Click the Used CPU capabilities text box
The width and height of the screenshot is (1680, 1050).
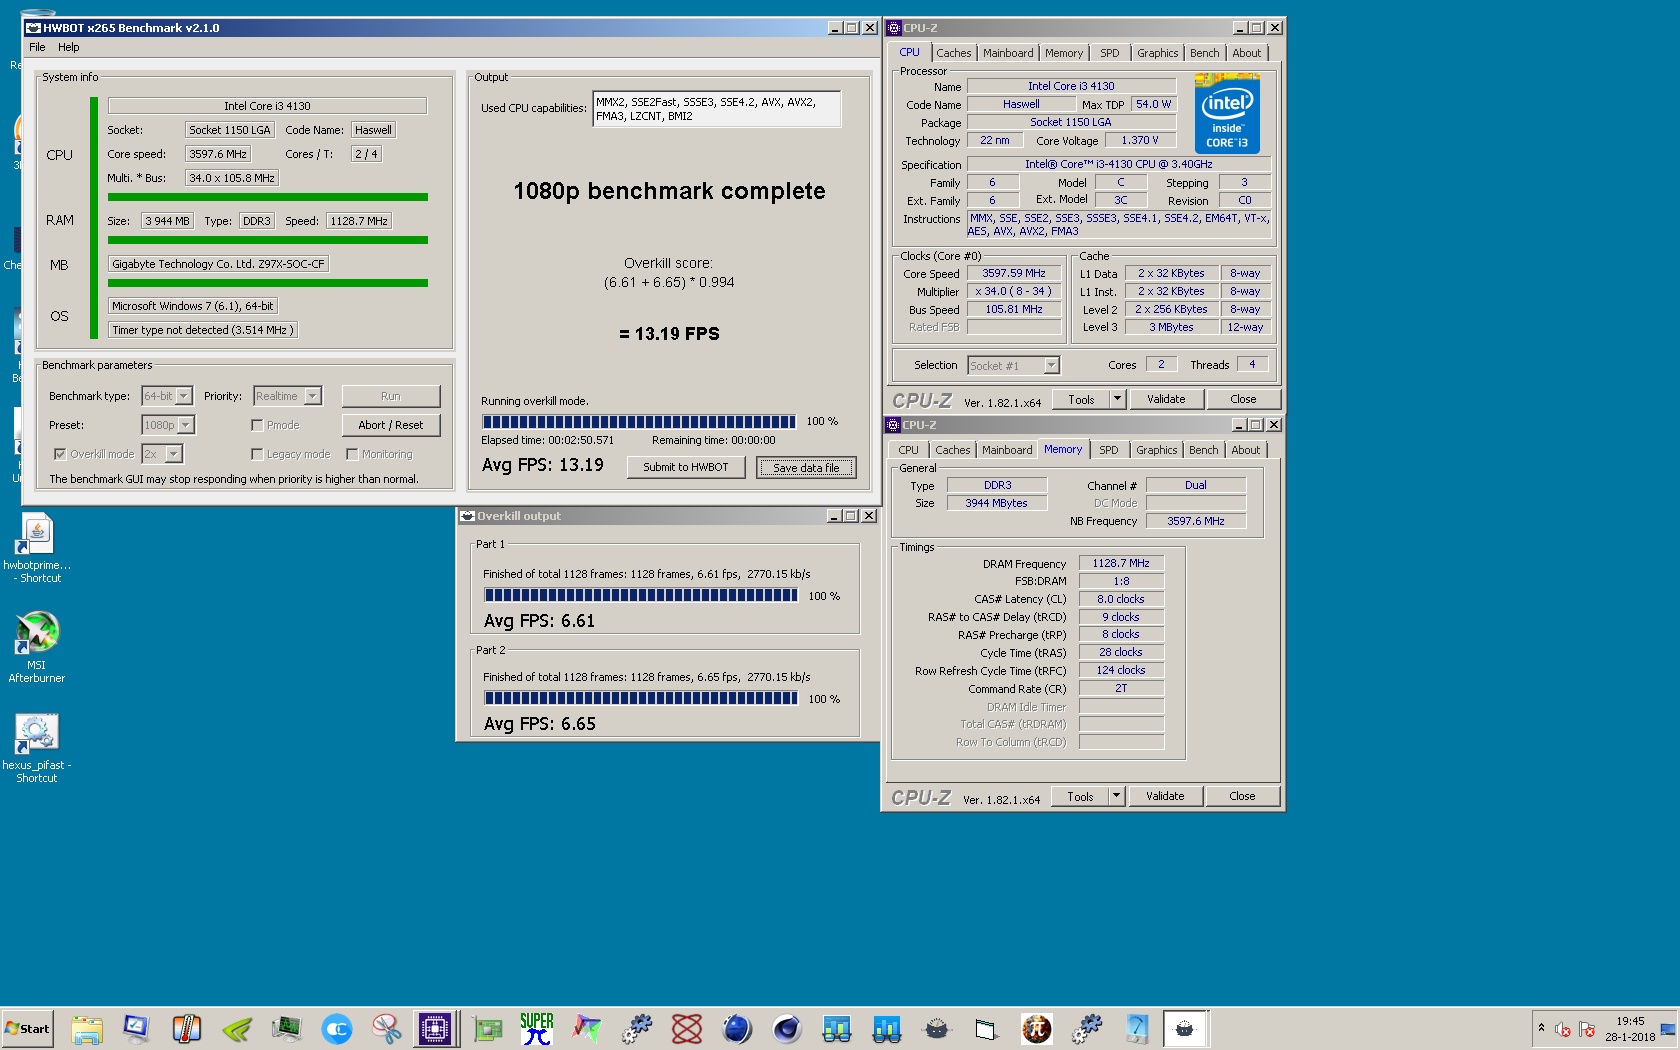coord(716,109)
